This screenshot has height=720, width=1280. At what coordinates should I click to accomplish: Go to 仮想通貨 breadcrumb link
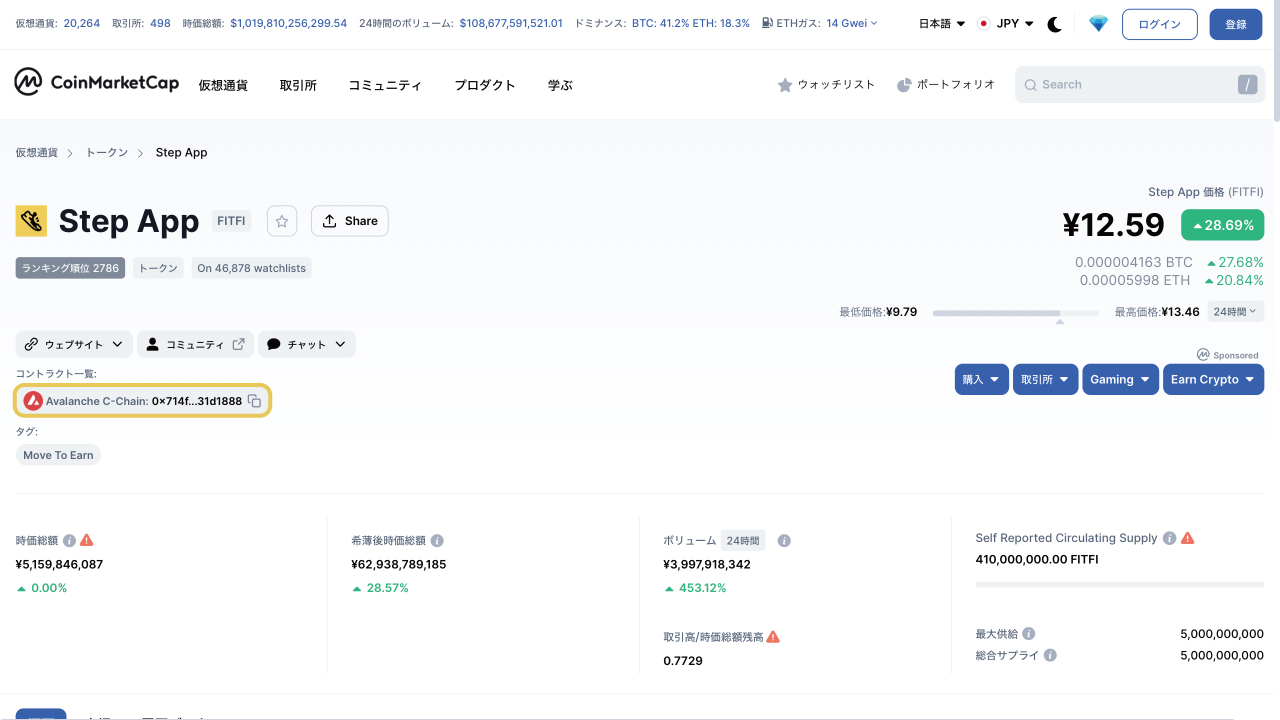coord(36,153)
